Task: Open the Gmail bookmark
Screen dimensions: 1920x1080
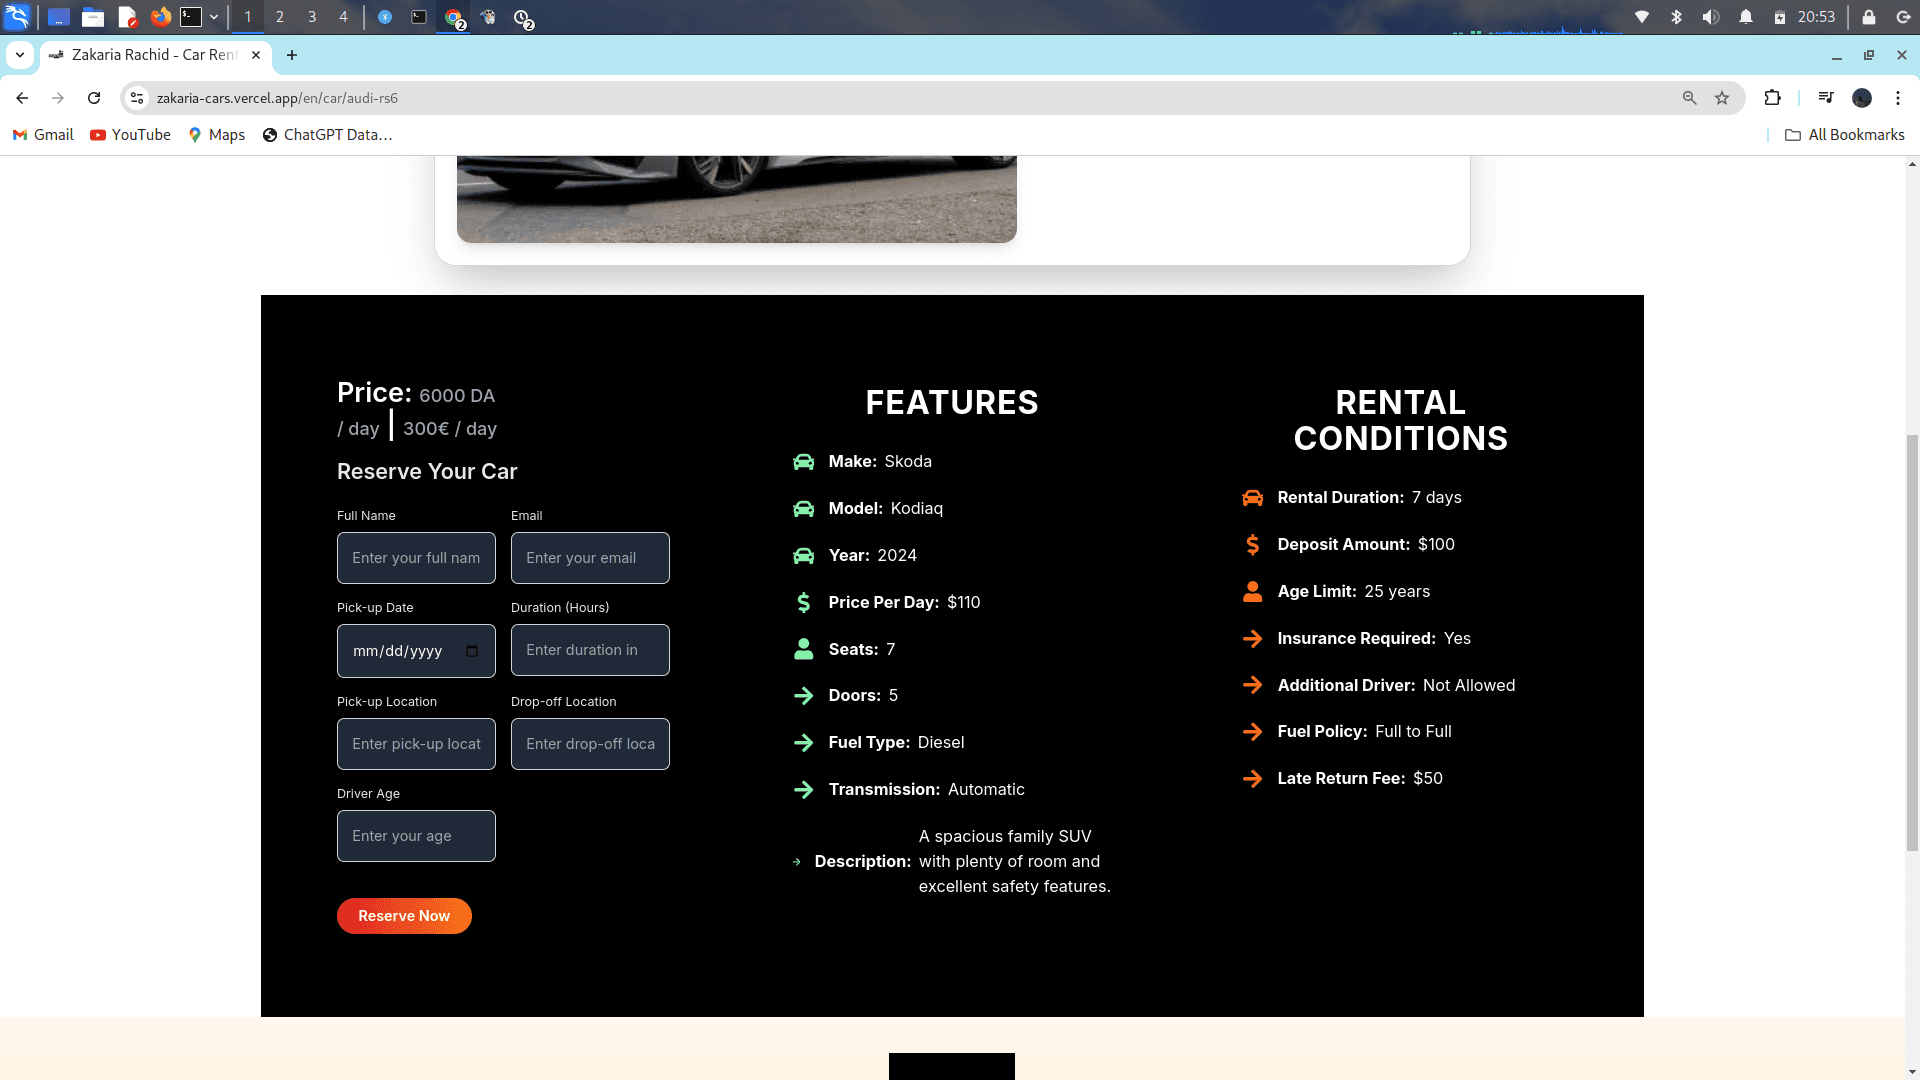Action: (43, 135)
